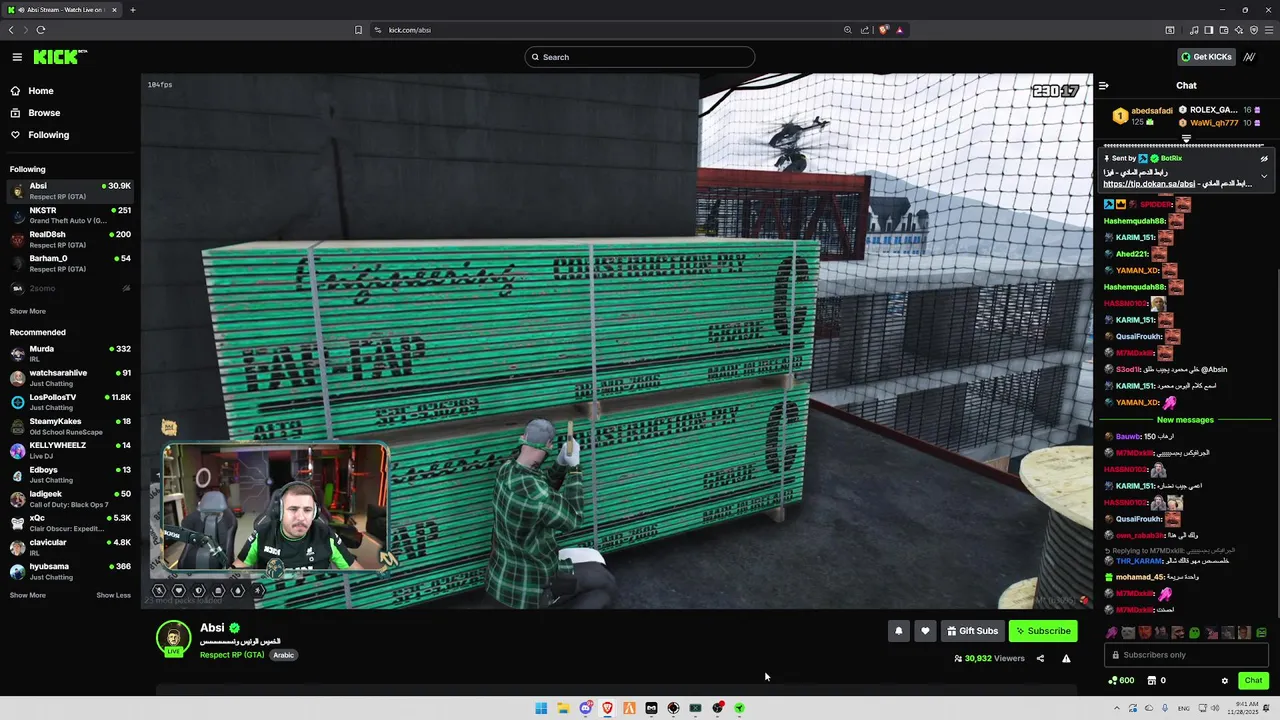Open File Explorer from the taskbar
The width and height of the screenshot is (1280, 720).
[x=563, y=708]
